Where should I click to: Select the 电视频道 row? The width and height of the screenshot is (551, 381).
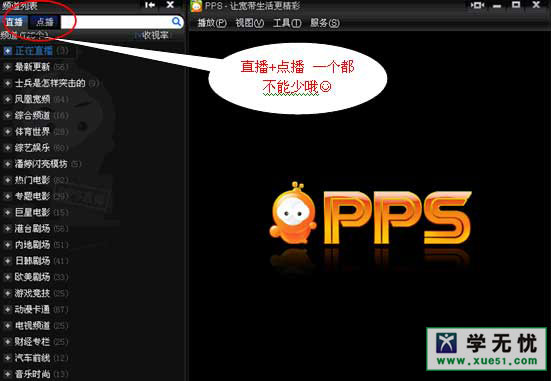coord(92,325)
